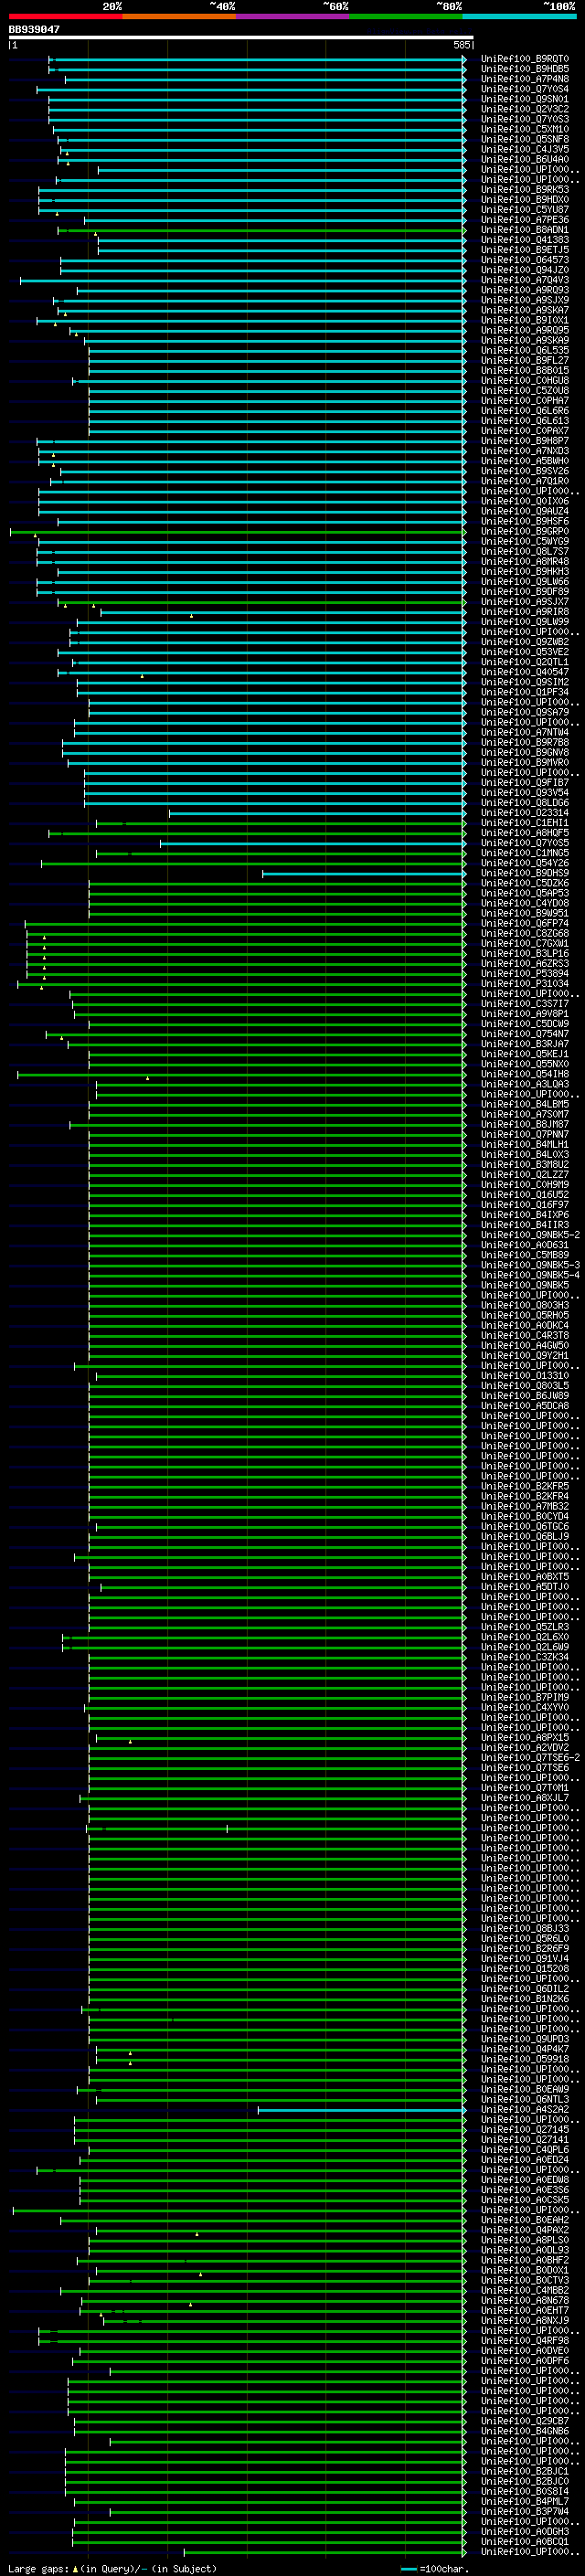This screenshot has height=2576, width=585.
Task: Click hit label UniRef100_B9ETJ5
Action: coord(524,250)
